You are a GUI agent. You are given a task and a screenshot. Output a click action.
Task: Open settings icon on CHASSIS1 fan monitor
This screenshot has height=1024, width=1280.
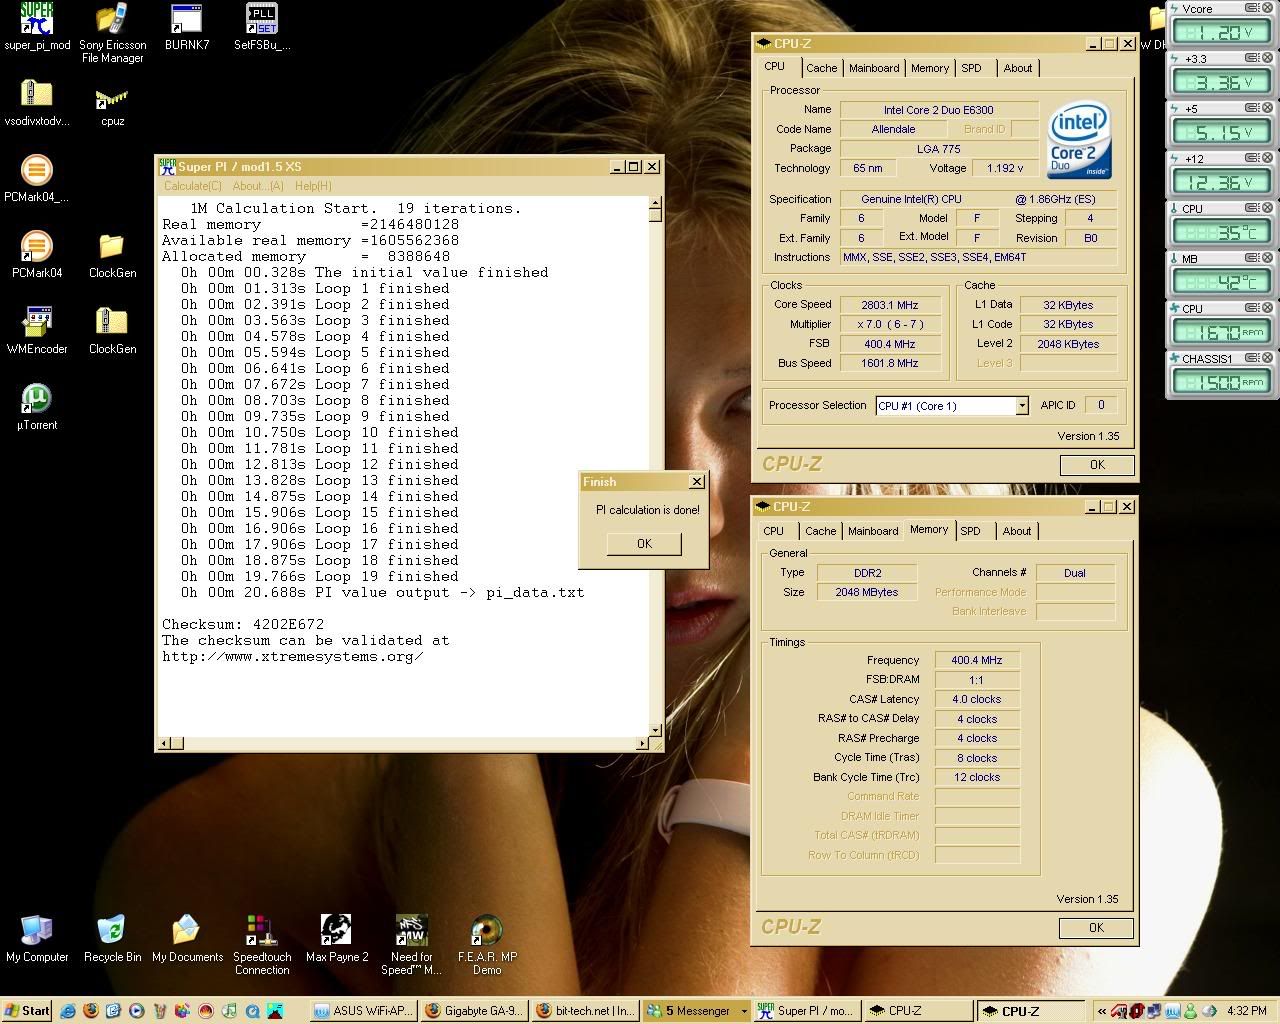click(x=1254, y=358)
